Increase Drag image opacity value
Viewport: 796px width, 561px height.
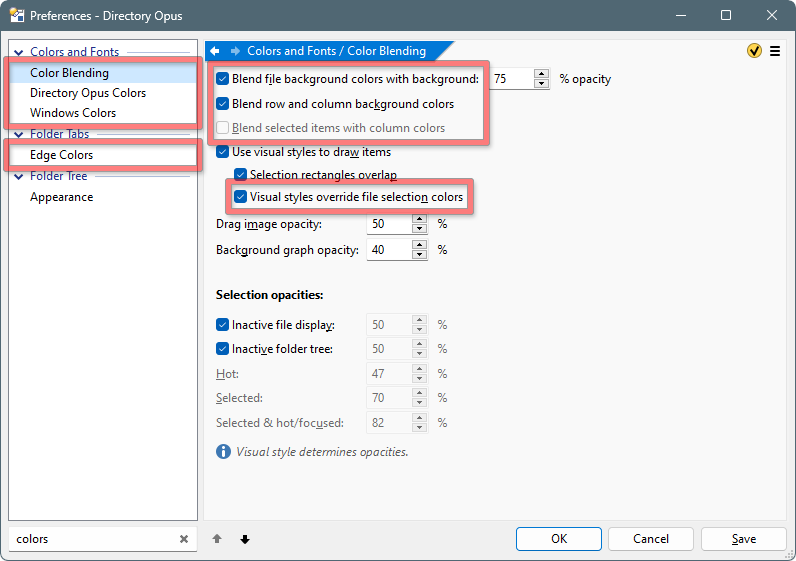click(x=419, y=219)
